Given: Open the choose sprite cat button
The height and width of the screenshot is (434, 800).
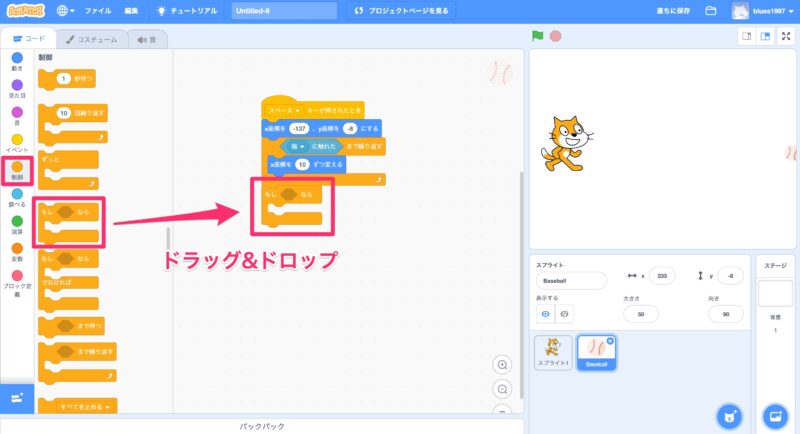Looking at the screenshot, I should pyautogui.click(x=728, y=415).
